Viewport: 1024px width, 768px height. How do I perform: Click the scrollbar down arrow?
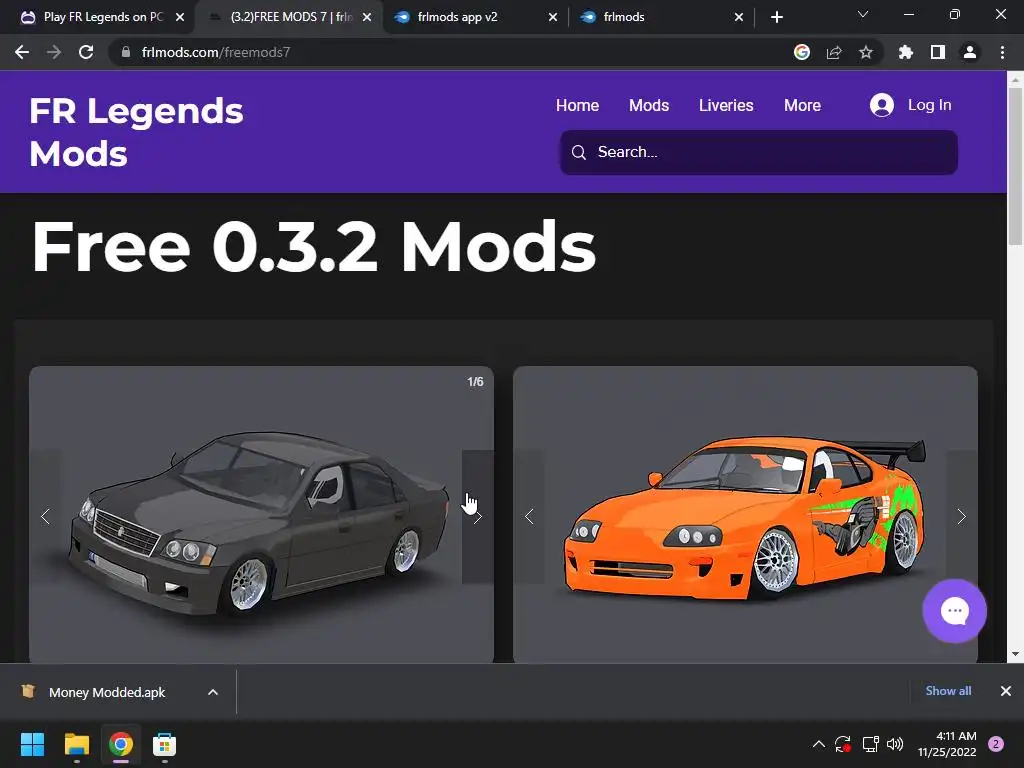pyautogui.click(x=1015, y=654)
